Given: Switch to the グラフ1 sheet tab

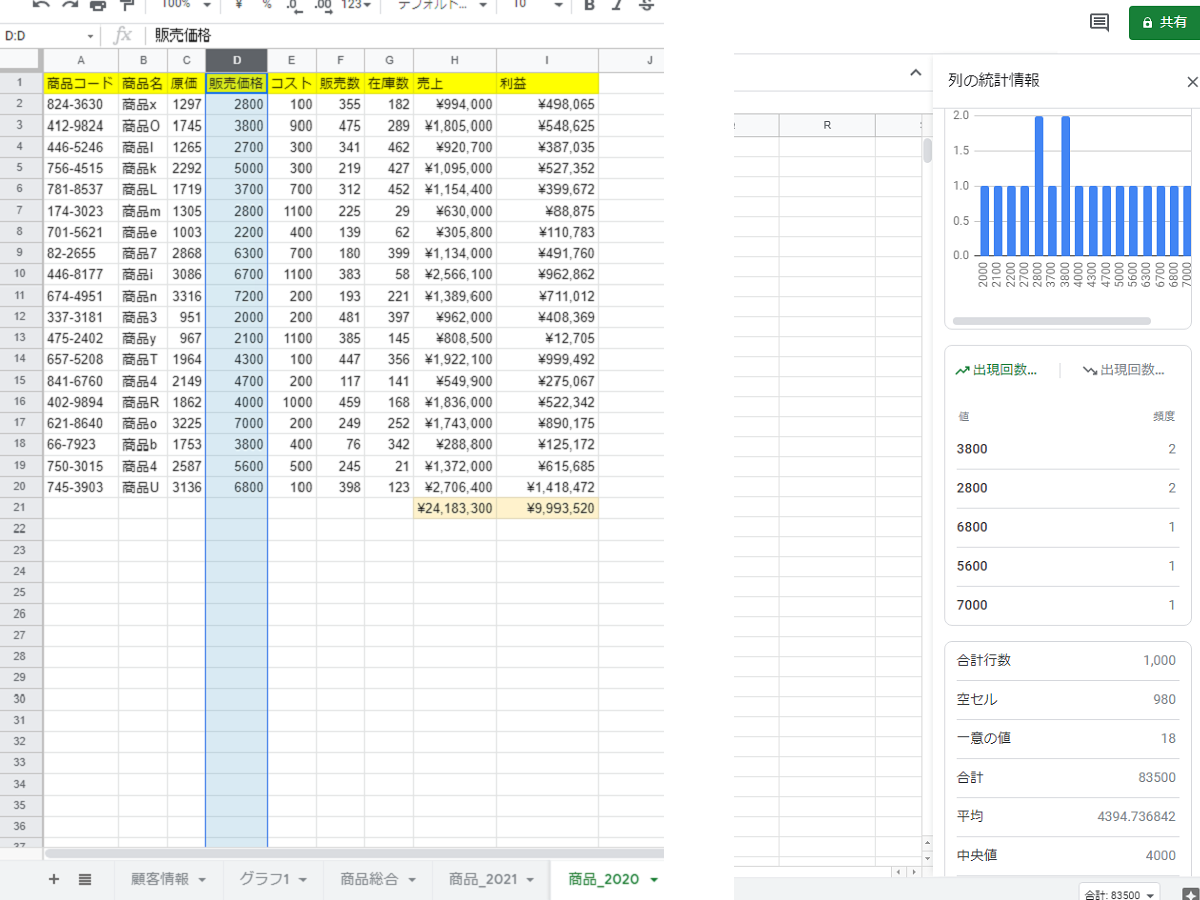Looking at the screenshot, I should 264,879.
